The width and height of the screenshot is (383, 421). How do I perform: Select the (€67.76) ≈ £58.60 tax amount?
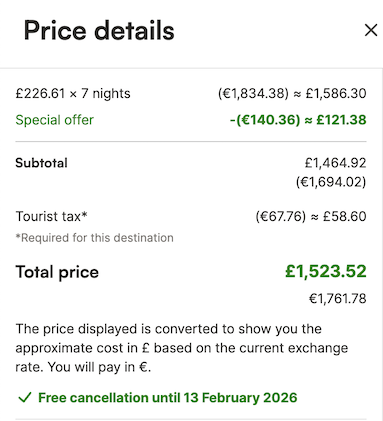(311, 216)
